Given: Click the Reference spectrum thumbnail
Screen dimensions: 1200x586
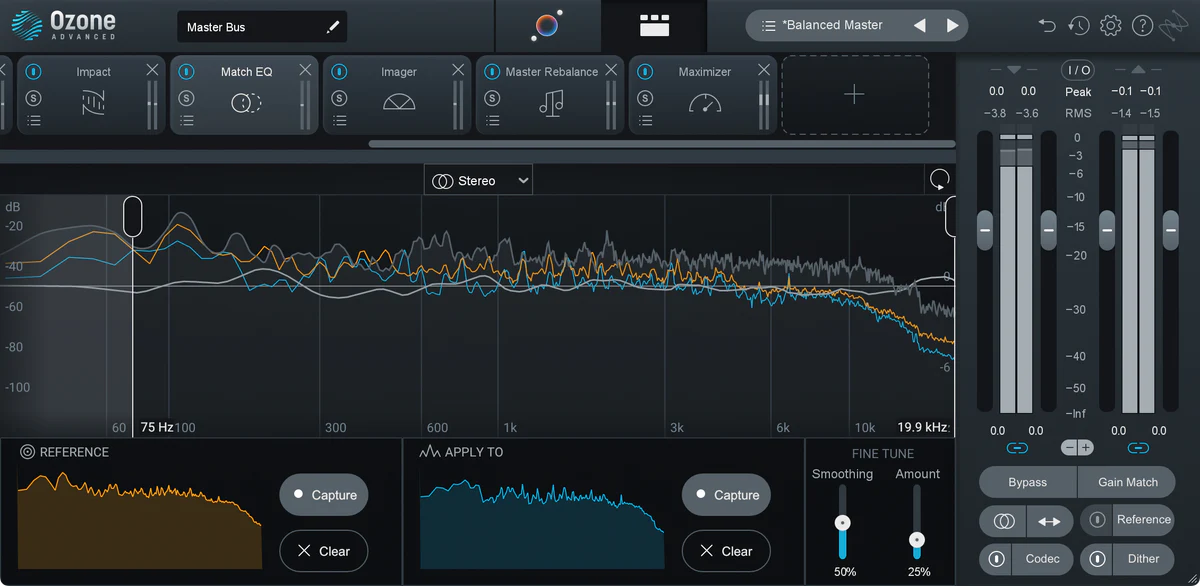Looking at the screenshot, I should 140,520.
